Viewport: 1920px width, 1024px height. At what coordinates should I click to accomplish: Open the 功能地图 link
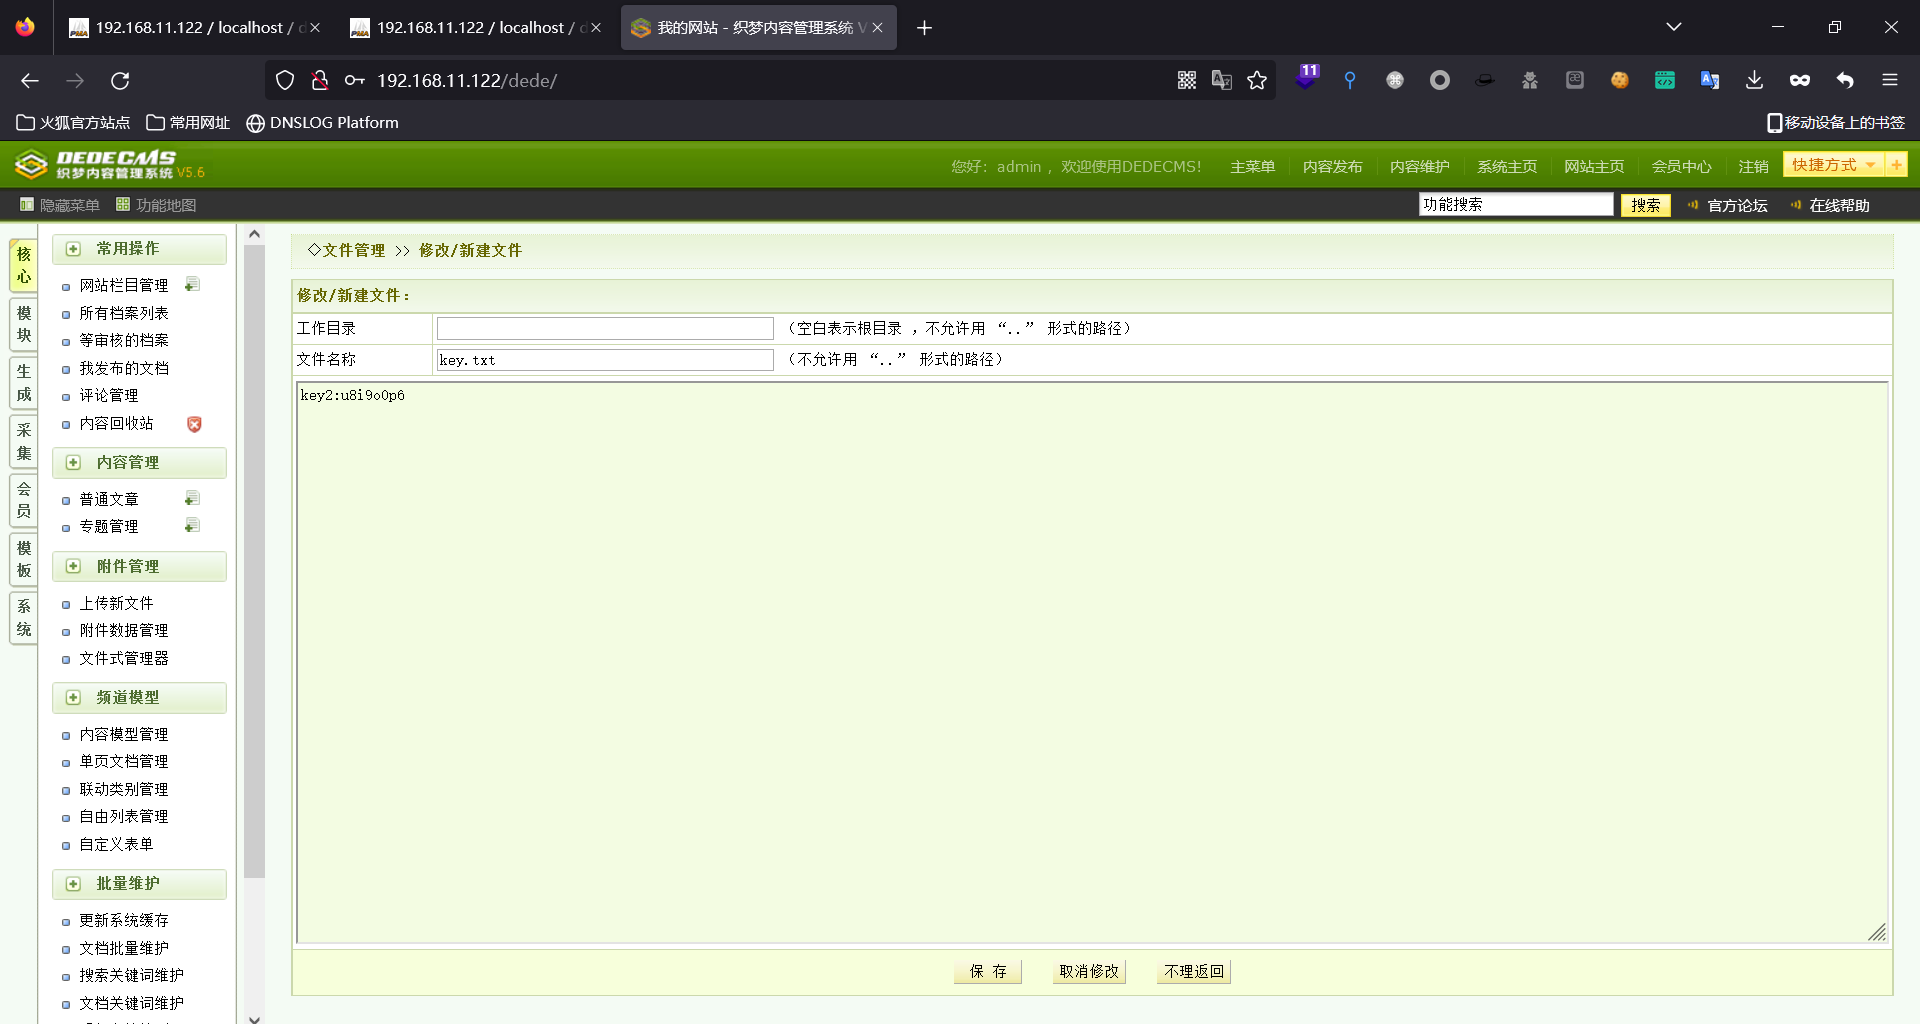156,205
